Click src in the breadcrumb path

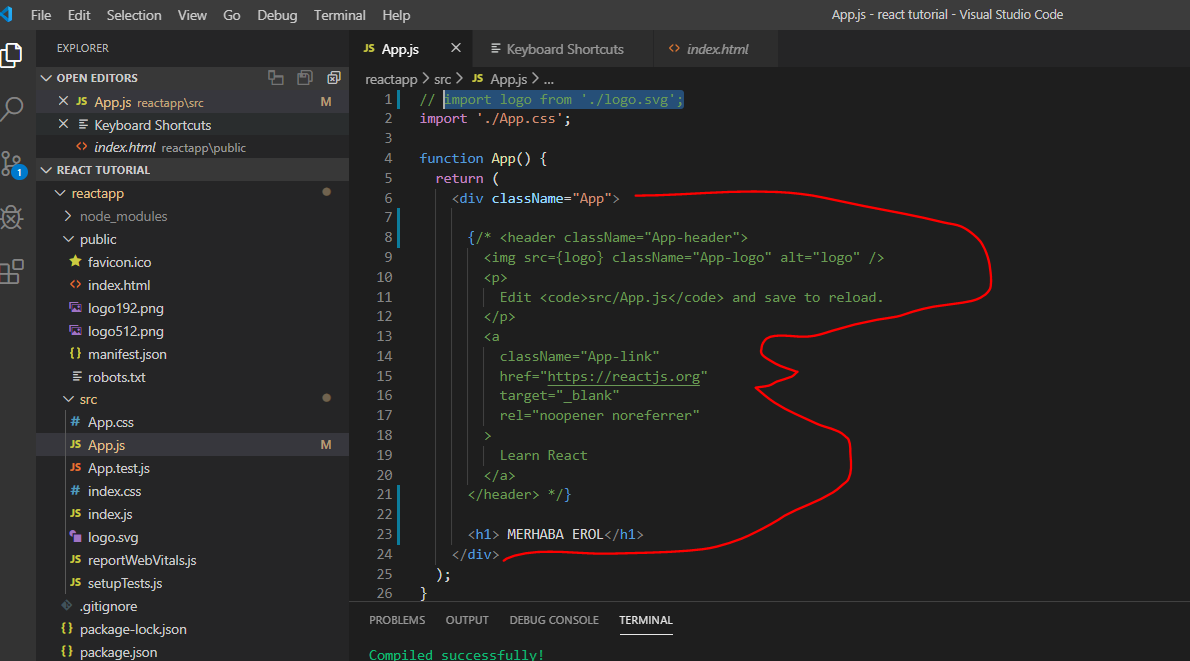point(442,78)
